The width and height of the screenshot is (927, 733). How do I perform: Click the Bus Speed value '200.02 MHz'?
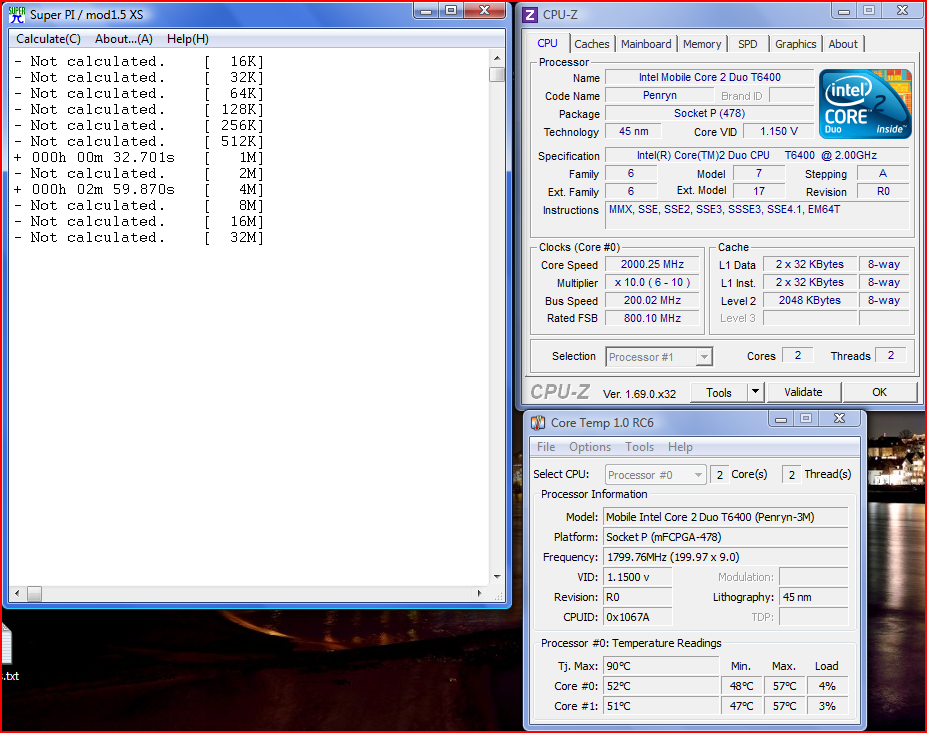pyautogui.click(x=653, y=300)
